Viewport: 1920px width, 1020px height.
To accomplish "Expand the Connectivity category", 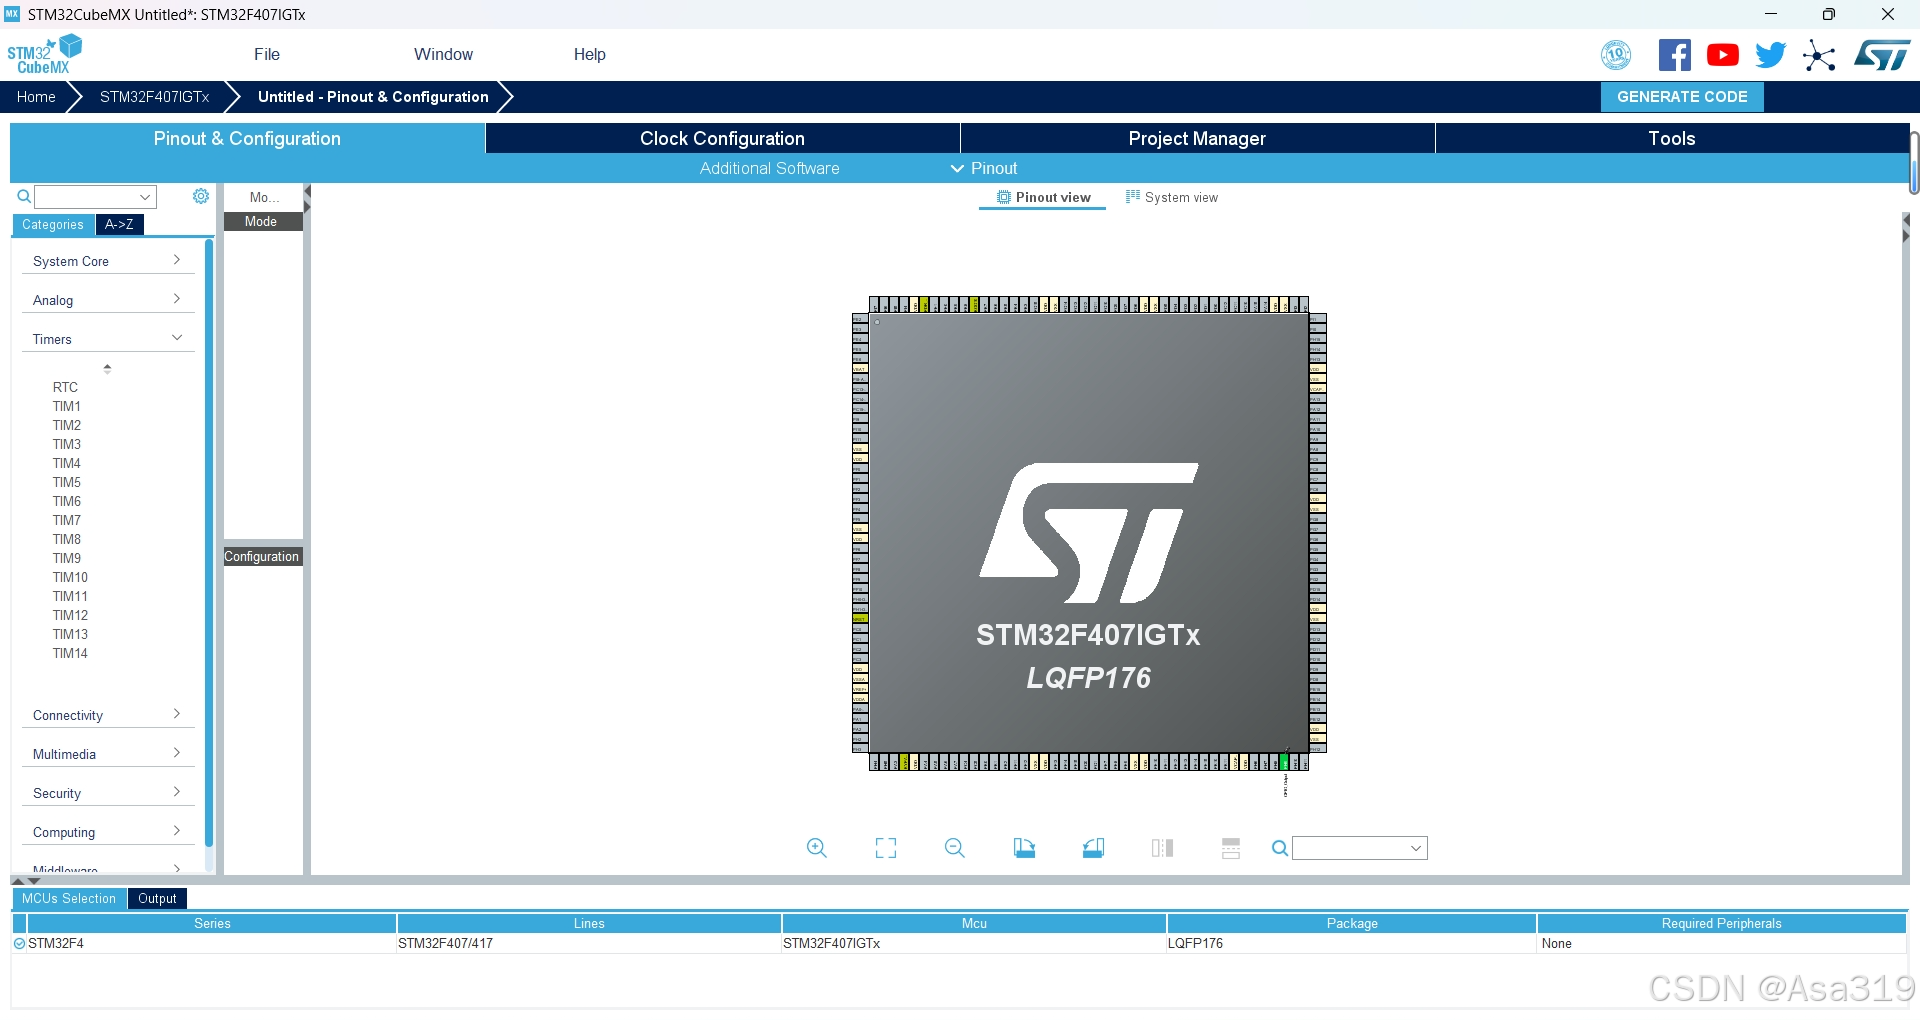I will 107,715.
